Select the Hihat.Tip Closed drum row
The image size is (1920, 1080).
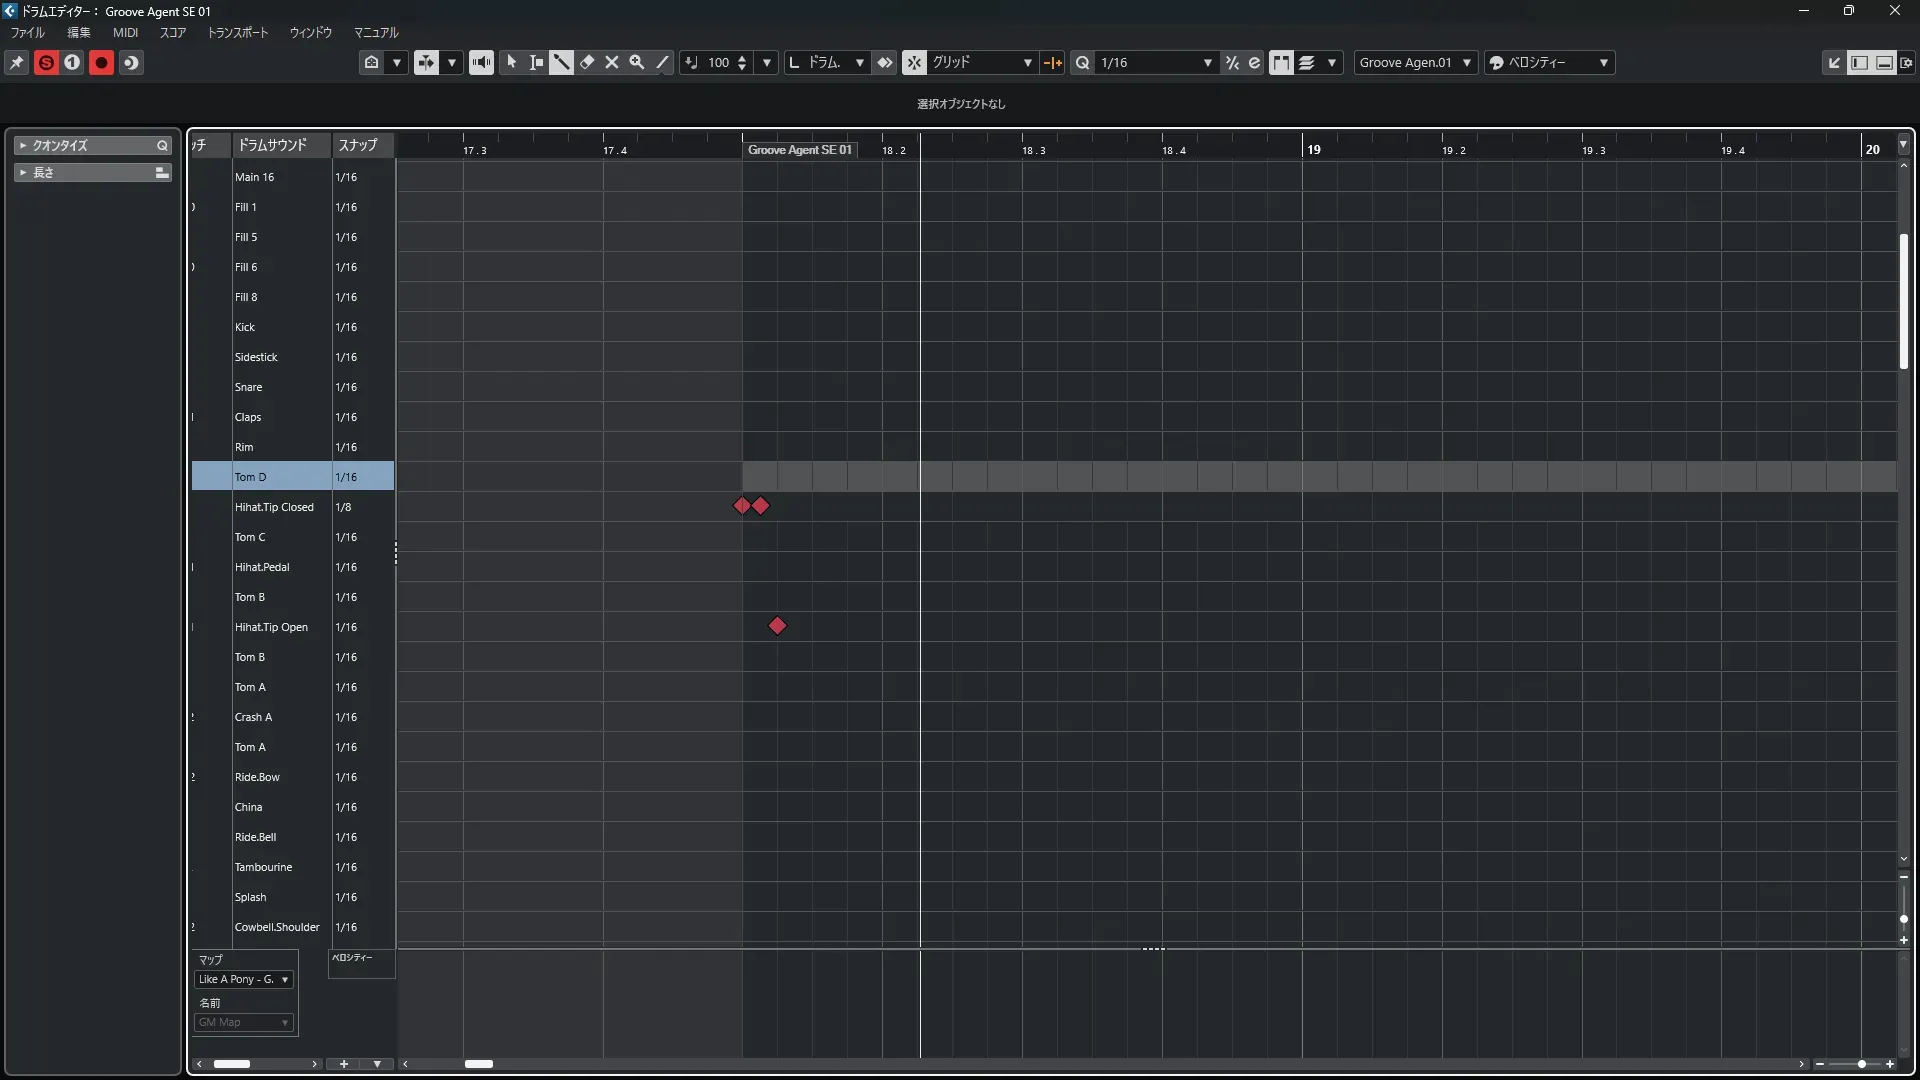tap(274, 507)
